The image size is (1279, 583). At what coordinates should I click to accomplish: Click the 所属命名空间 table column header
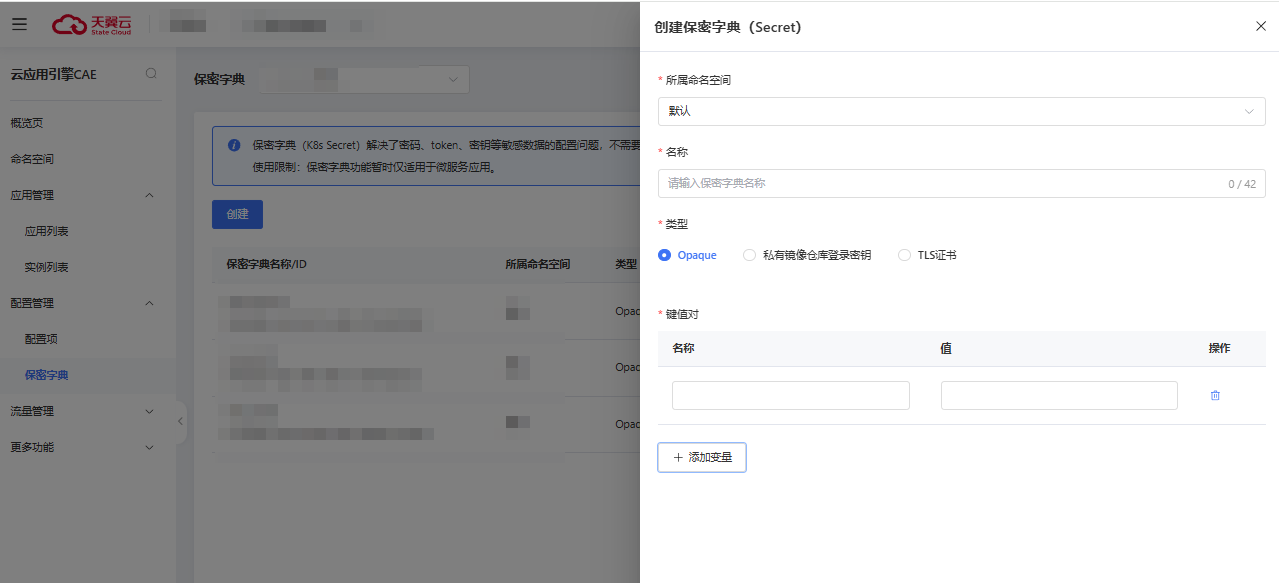(538, 264)
